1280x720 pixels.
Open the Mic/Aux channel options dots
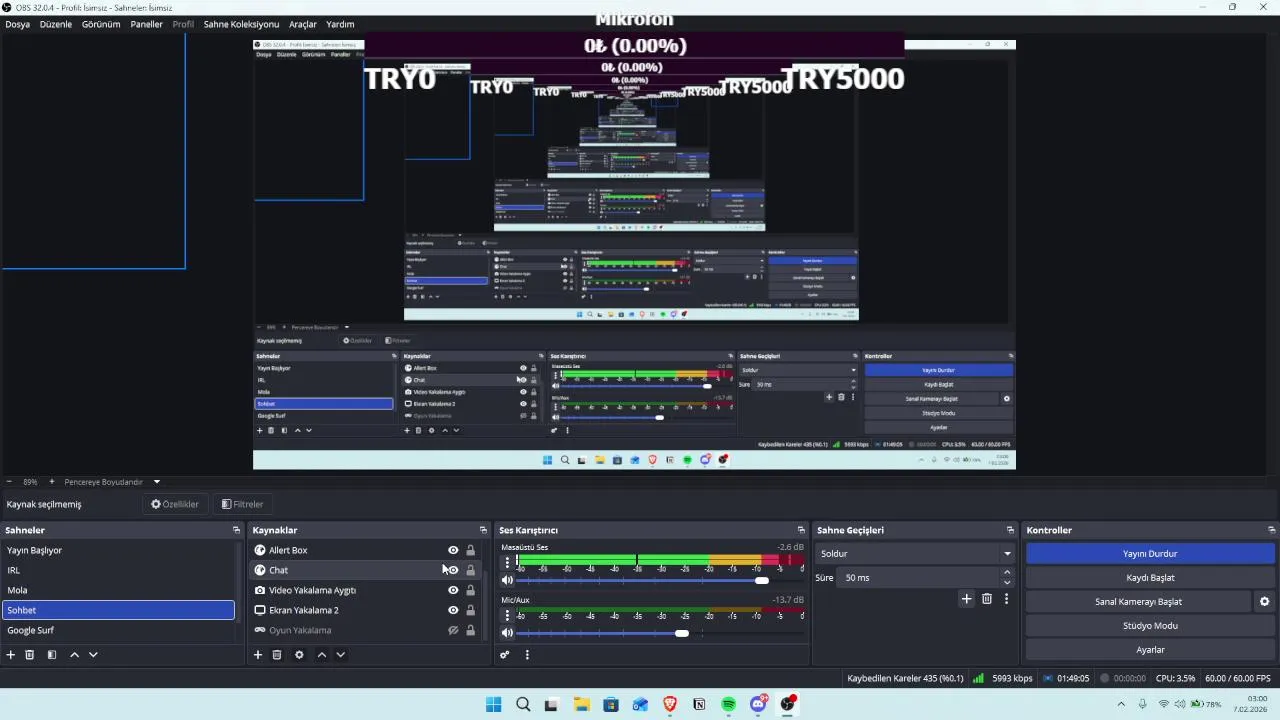tap(507, 615)
